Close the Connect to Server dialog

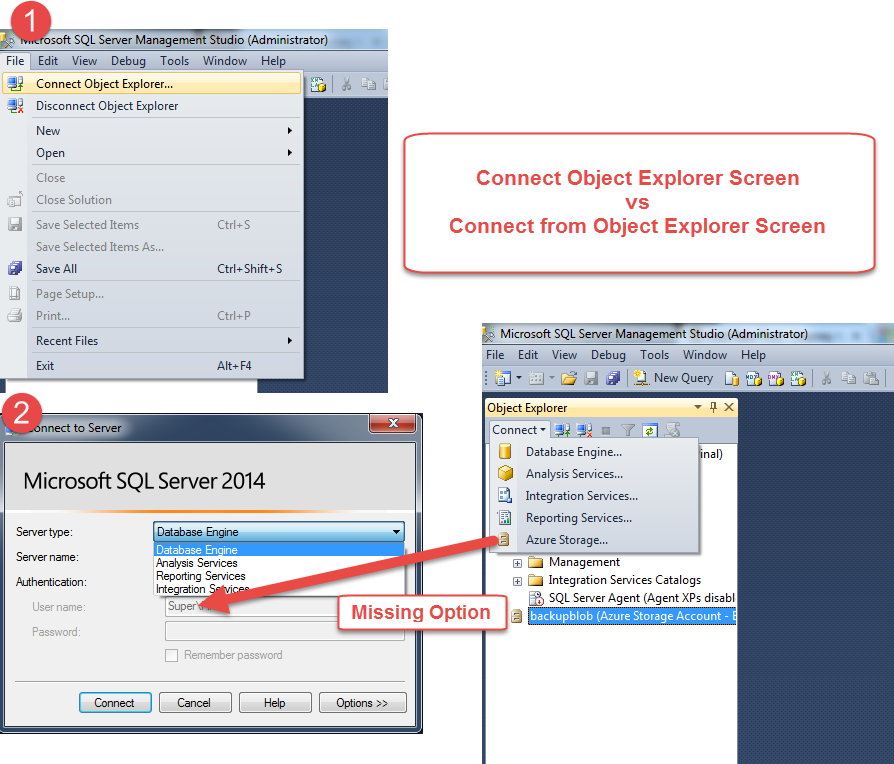pyautogui.click(x=393, y=423)
